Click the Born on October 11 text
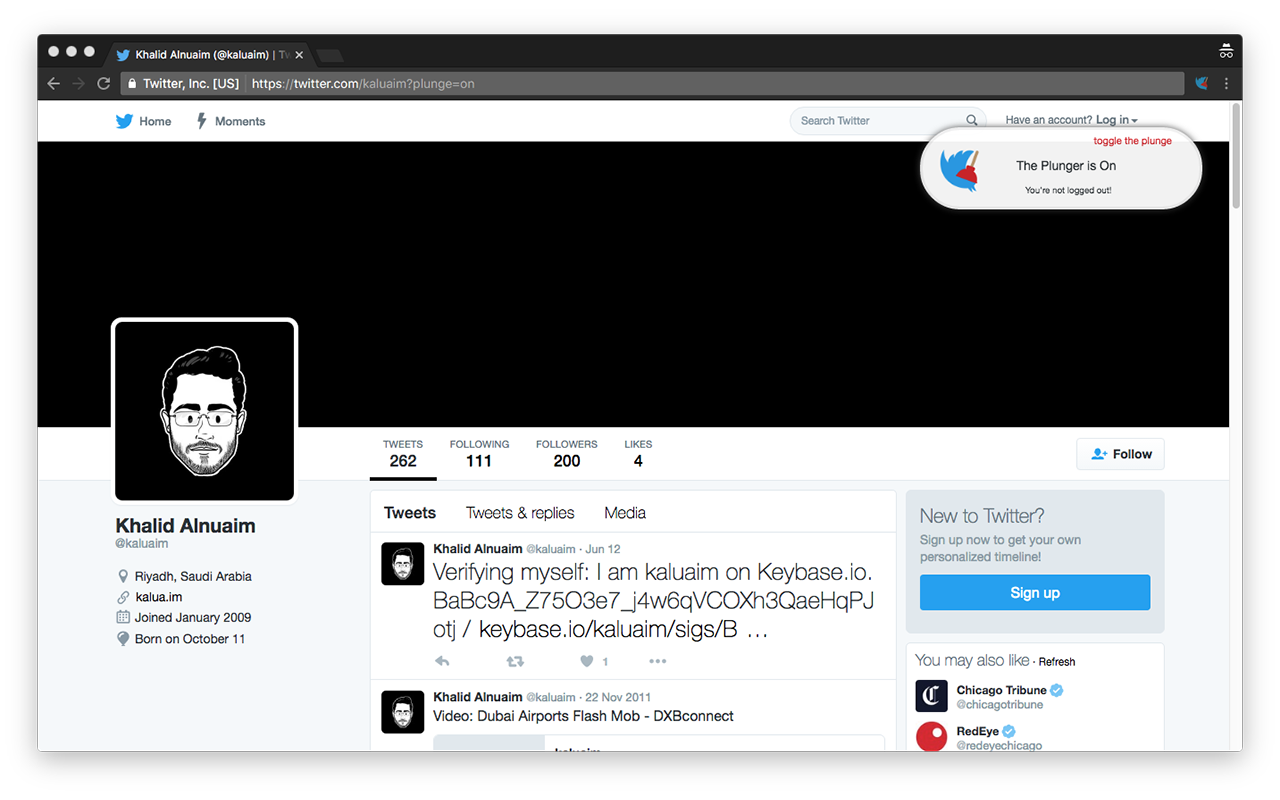This screenshot has height=800, width=1280. click(190, 639)
